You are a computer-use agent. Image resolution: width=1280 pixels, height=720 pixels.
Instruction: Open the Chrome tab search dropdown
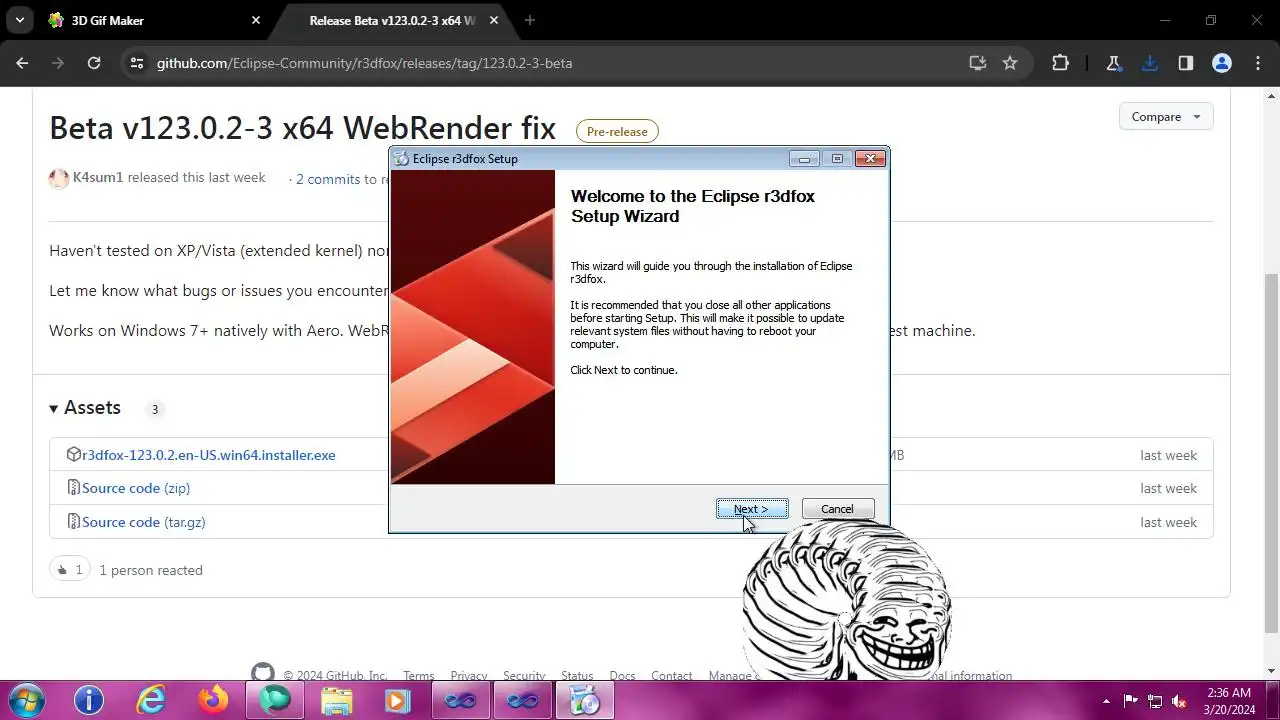[20, 20]
